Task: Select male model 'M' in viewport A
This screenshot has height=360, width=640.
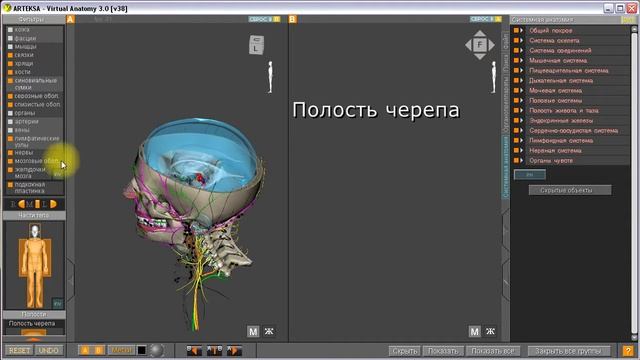Action: click(x=253, y=331)
